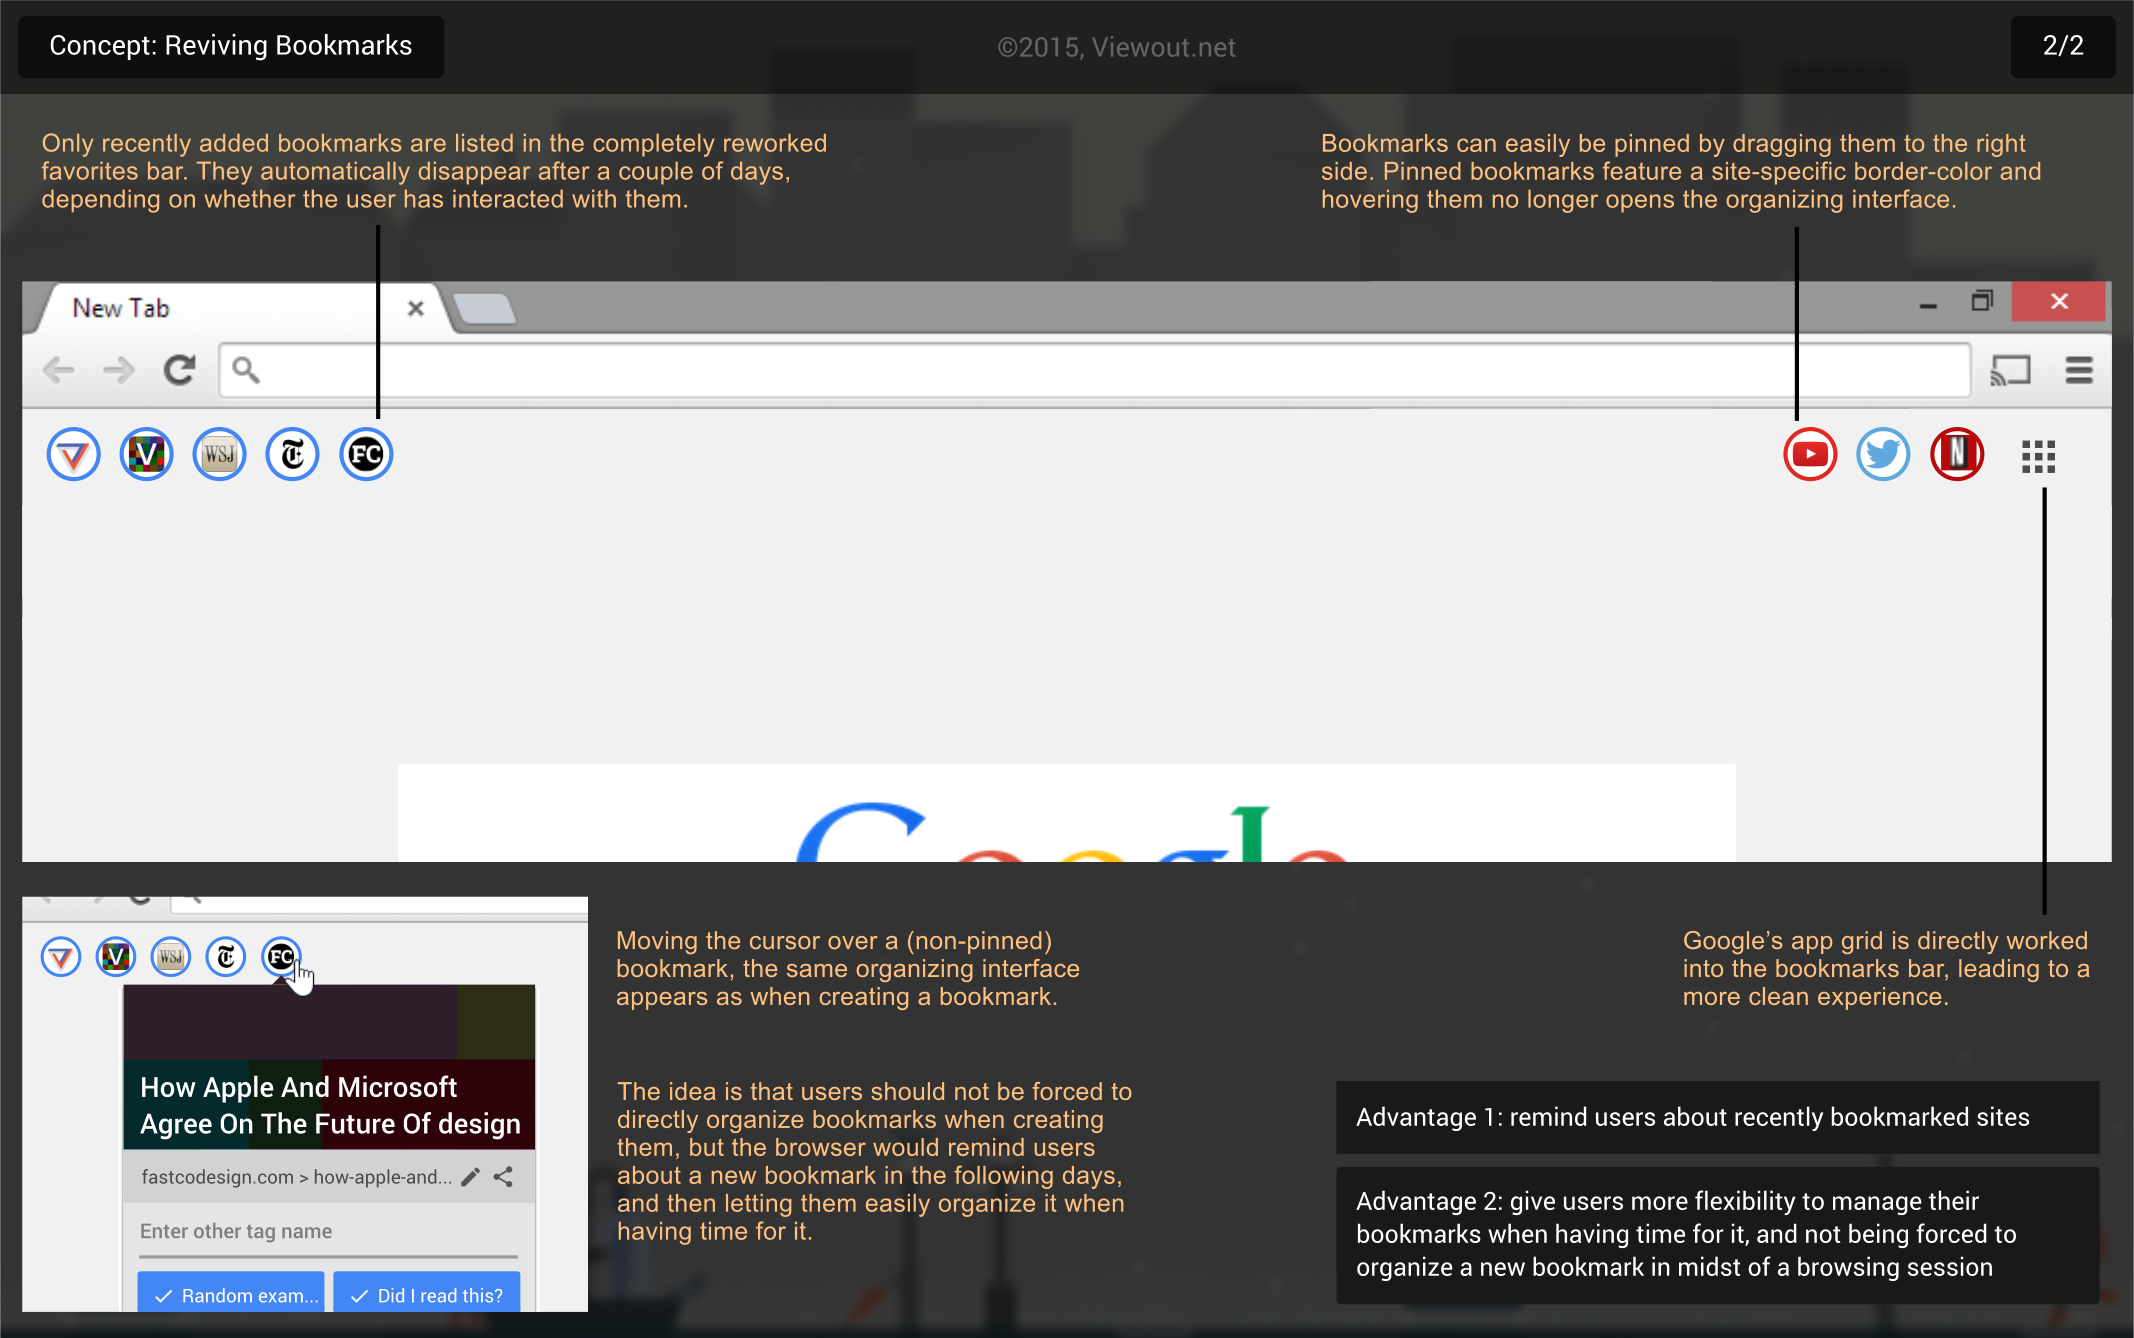This screenshot has width=2134, height=1338.
Task: Toggle the Did I read this? tag
Action: pyautogui.click(x=427, y=1292)
